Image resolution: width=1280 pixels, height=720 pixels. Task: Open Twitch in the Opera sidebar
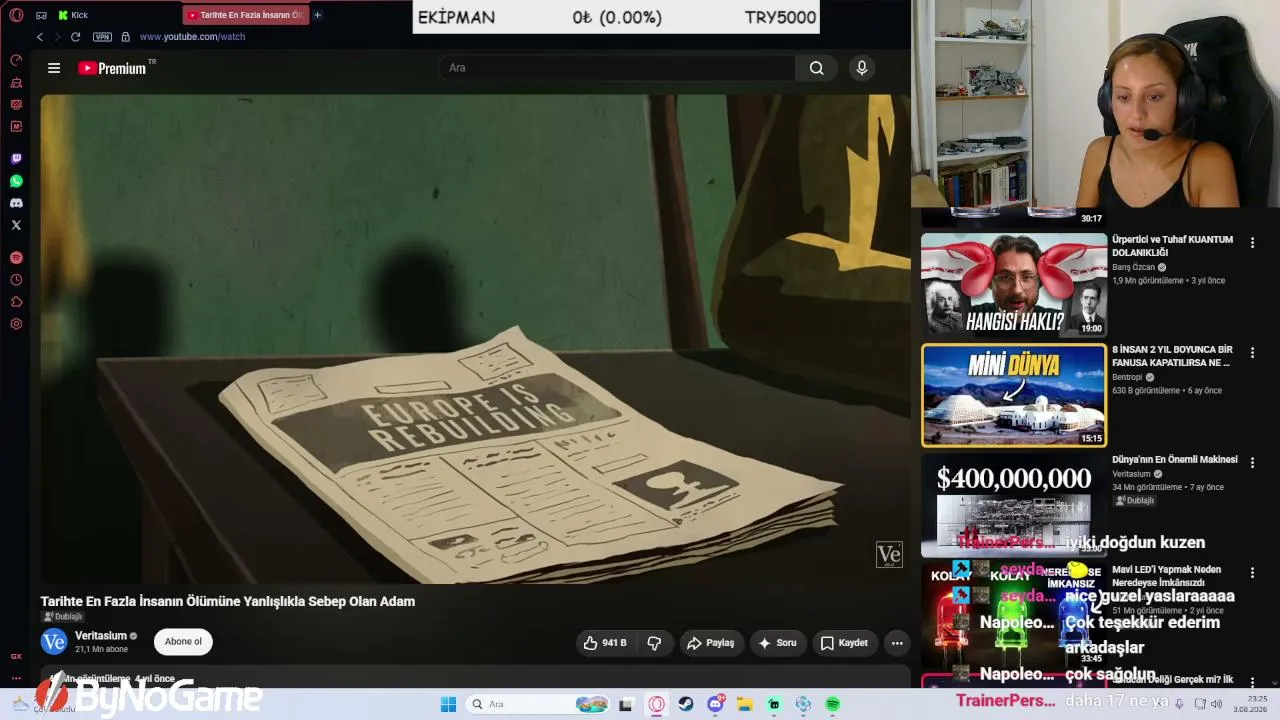(16, 159)
